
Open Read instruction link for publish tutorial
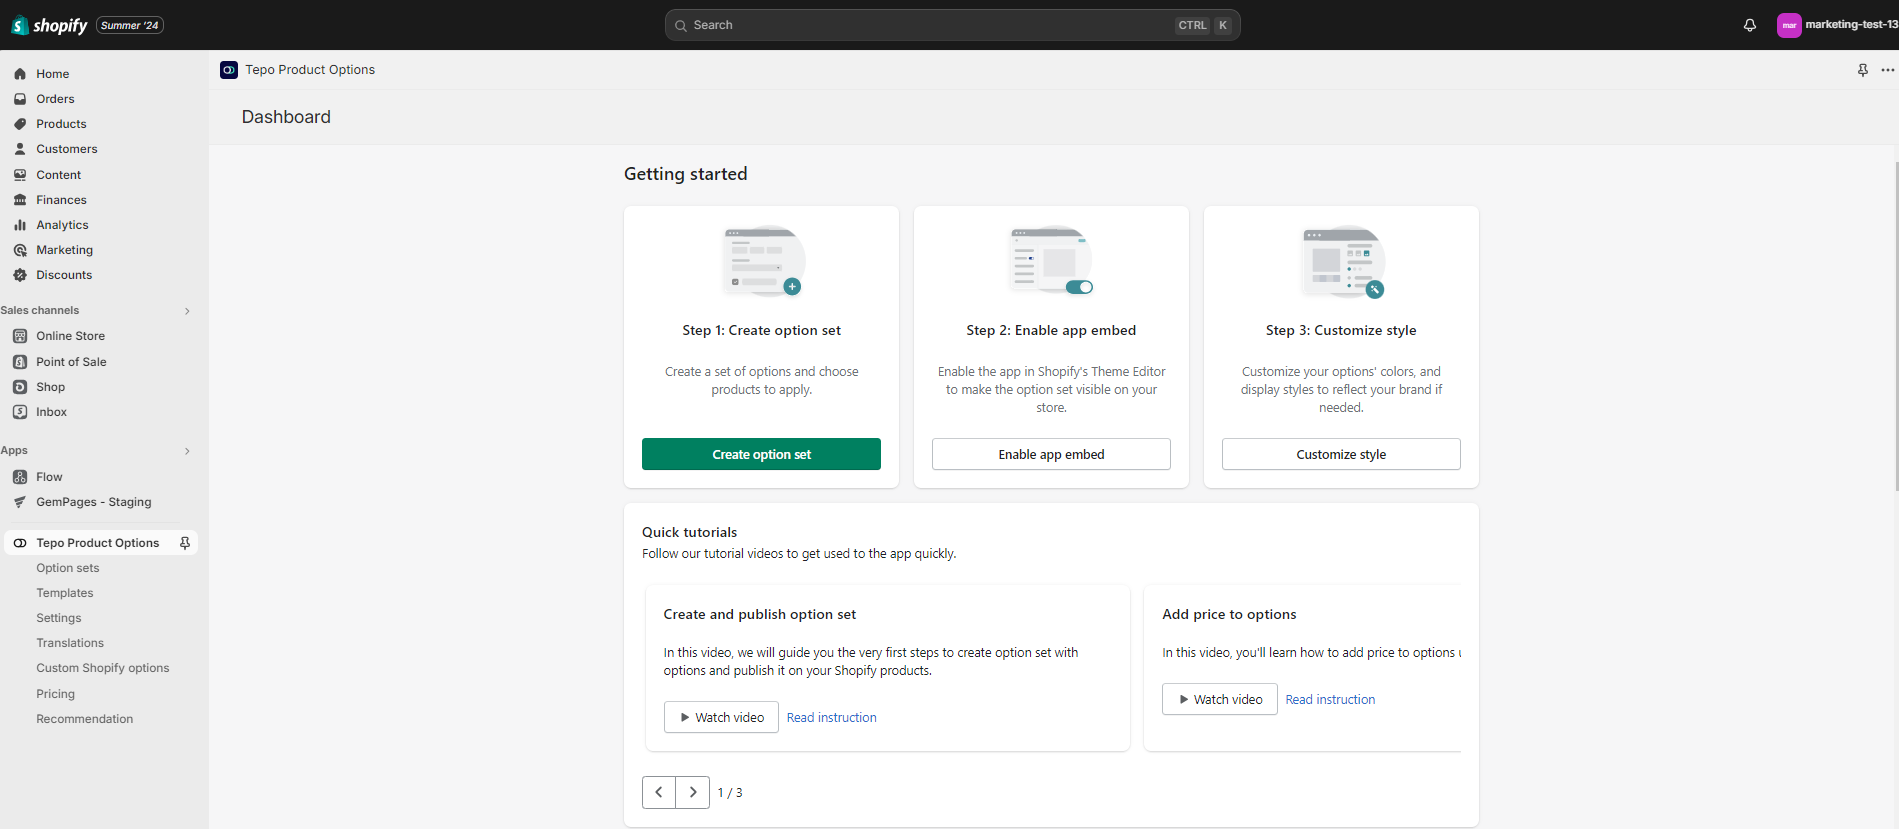click(x=831, y=718)
